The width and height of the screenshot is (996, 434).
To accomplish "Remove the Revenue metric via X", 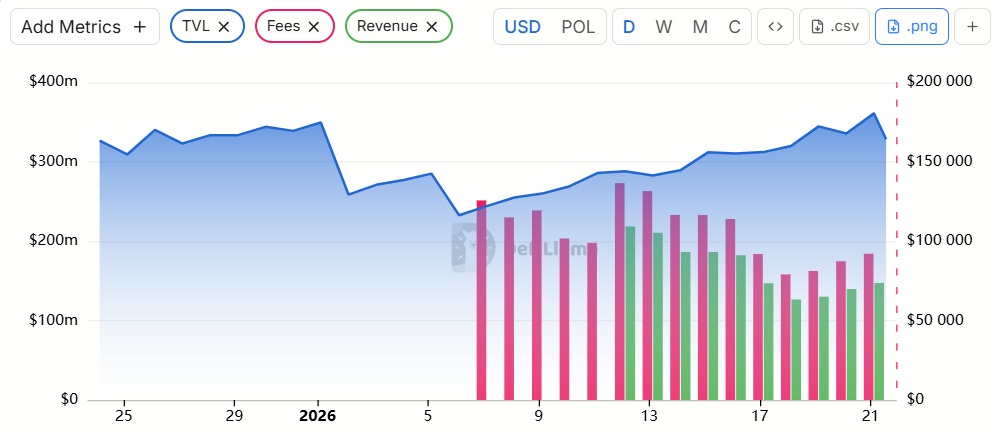I will pos(432,27).
